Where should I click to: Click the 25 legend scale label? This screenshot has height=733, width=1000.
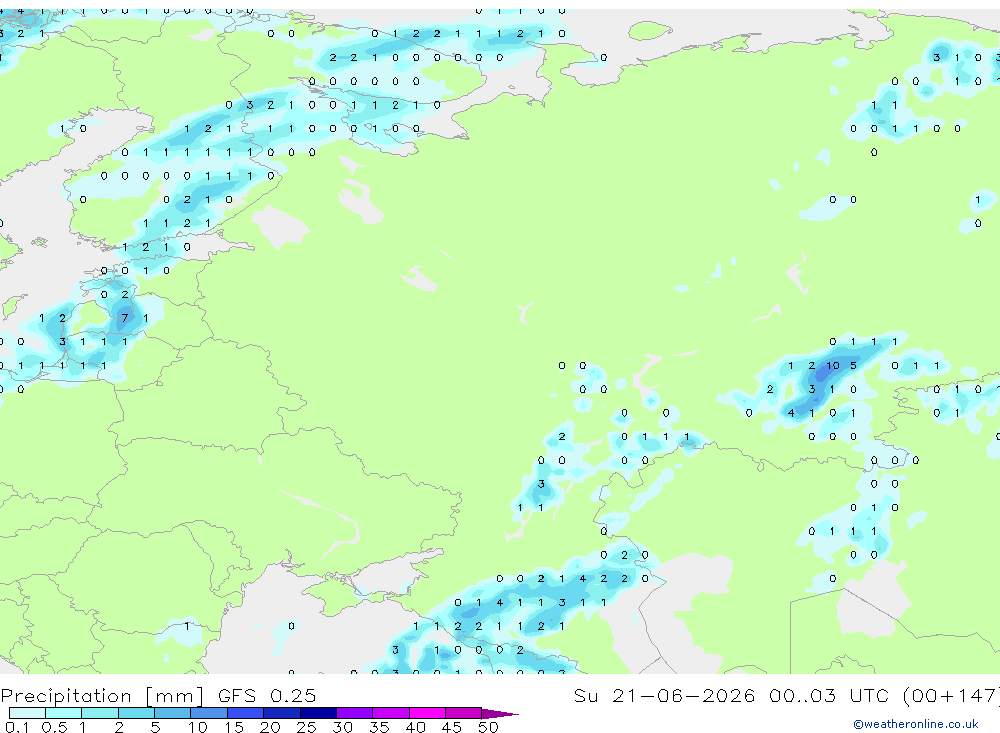coord(307,727)
